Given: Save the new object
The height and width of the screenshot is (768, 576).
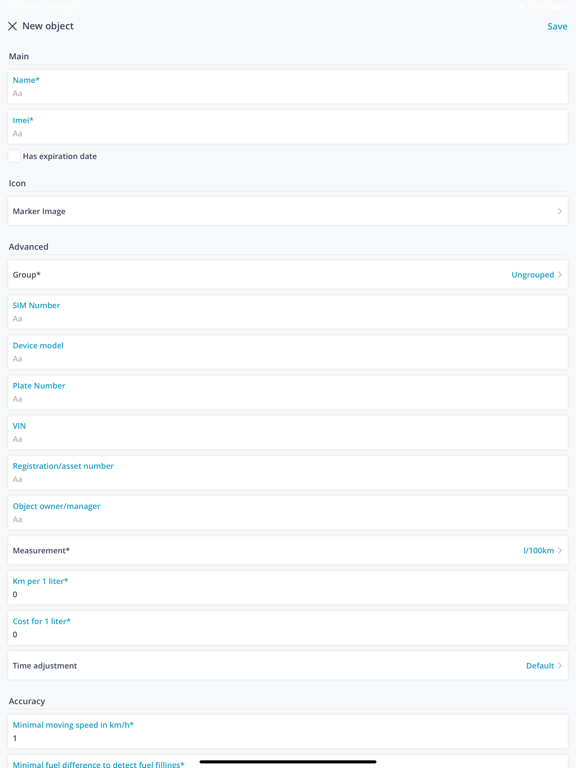Looking at the screenshot, I should coord(557,26).
